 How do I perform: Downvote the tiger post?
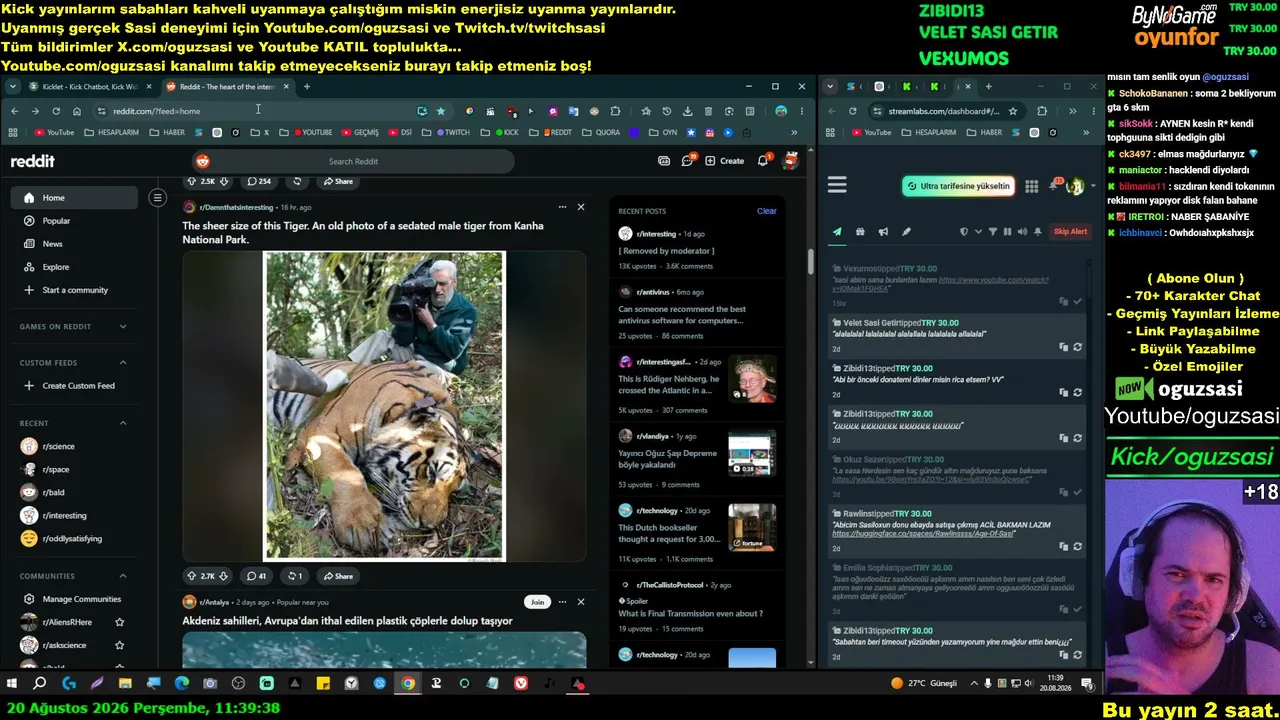pyautogui.click(x=224, y=576)
